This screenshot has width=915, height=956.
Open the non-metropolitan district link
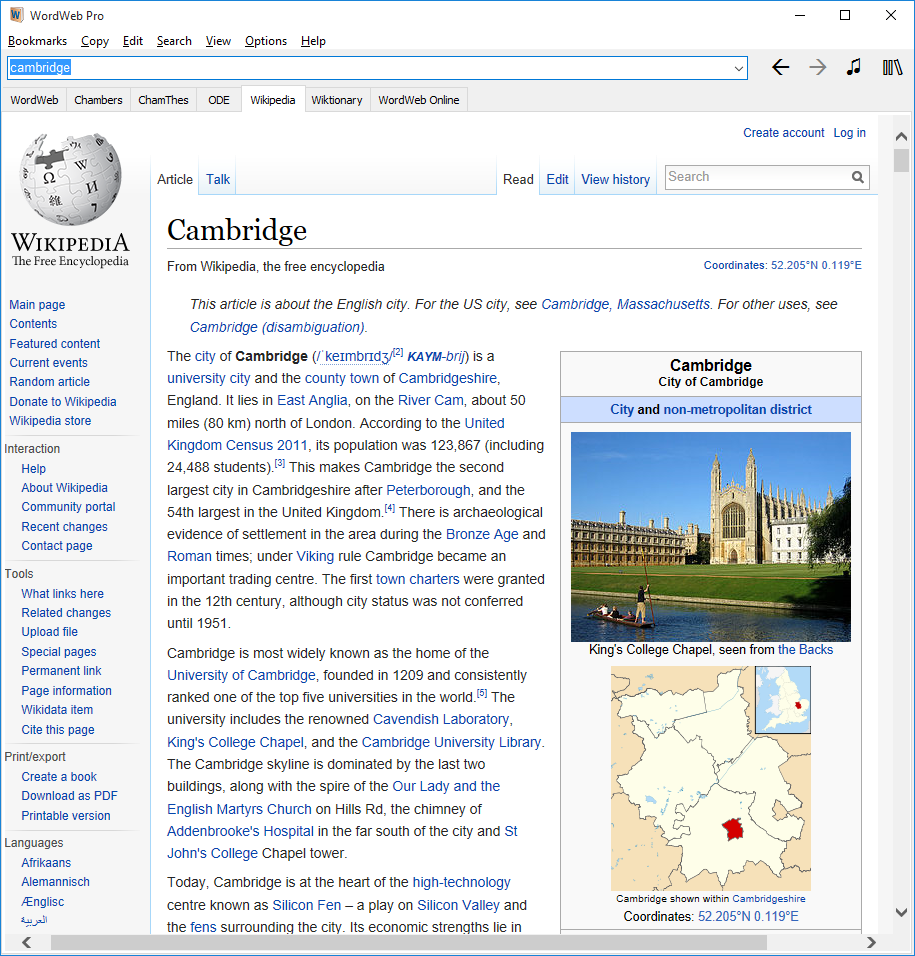(738, 410)
